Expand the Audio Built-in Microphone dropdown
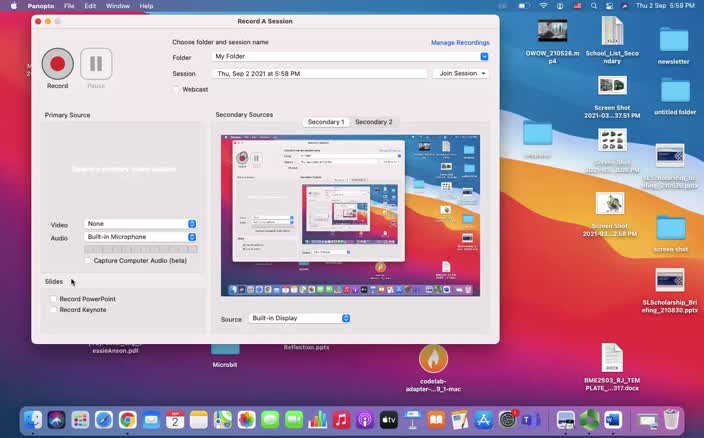The height and width of the screenshot is (438, 704). tap(141, 237)
